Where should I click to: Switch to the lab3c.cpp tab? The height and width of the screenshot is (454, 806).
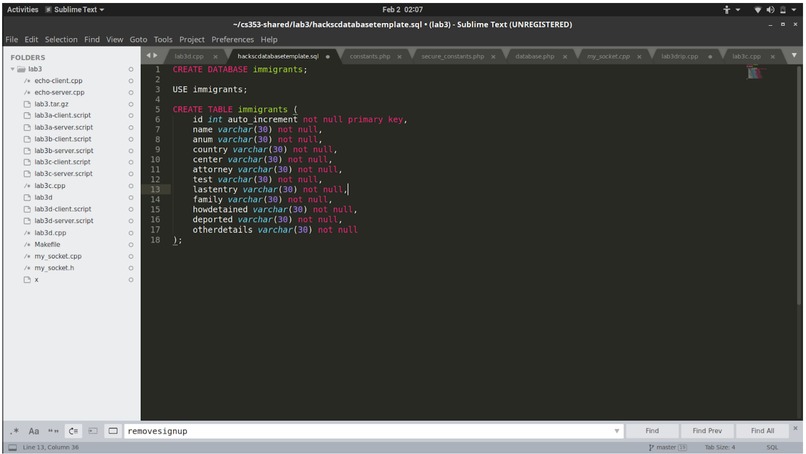tap(746, 57)
